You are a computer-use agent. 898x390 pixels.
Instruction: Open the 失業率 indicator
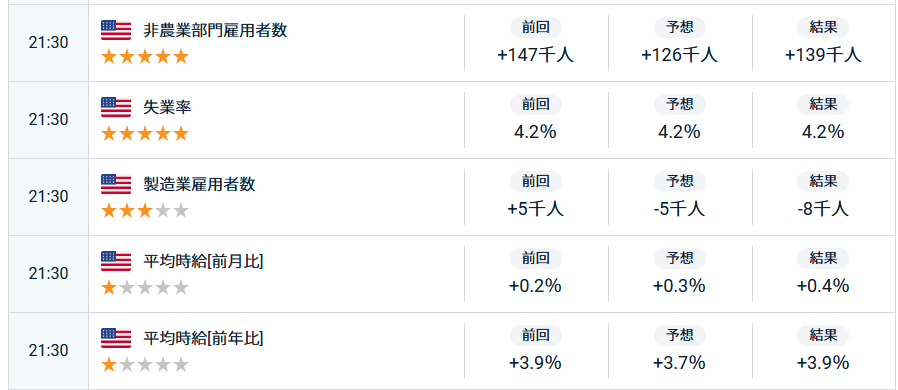pos(167,107)
